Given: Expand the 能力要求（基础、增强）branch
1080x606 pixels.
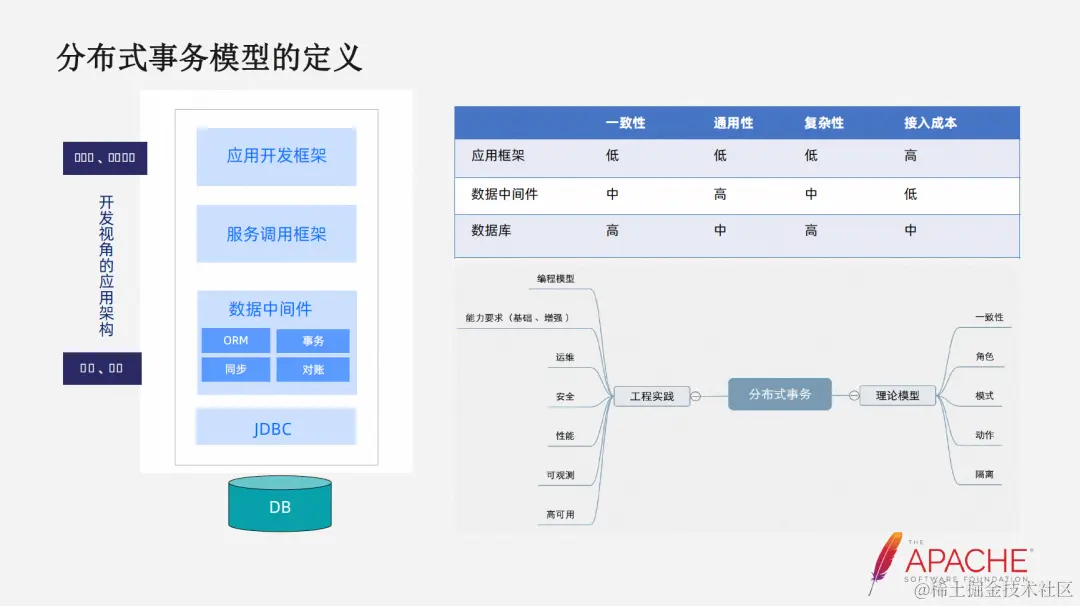Looking at the screenshot, I should pos(519,316).
